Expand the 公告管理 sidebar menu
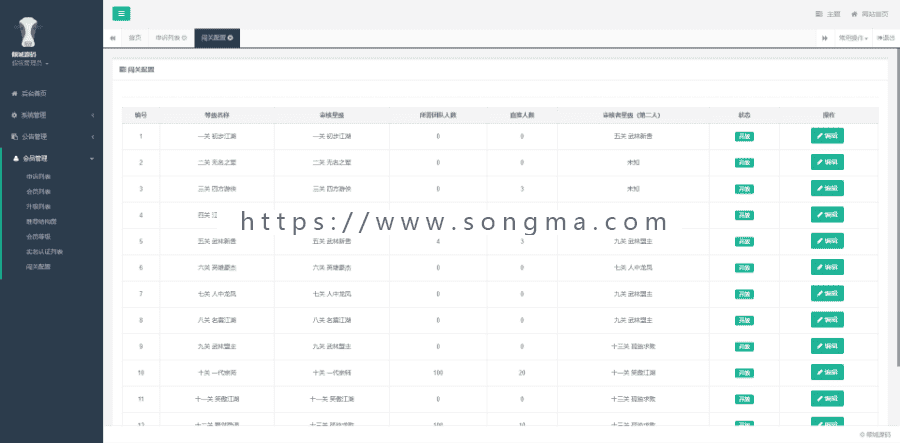900x443 pixels. pyautogui.click(x=52, y=137)
